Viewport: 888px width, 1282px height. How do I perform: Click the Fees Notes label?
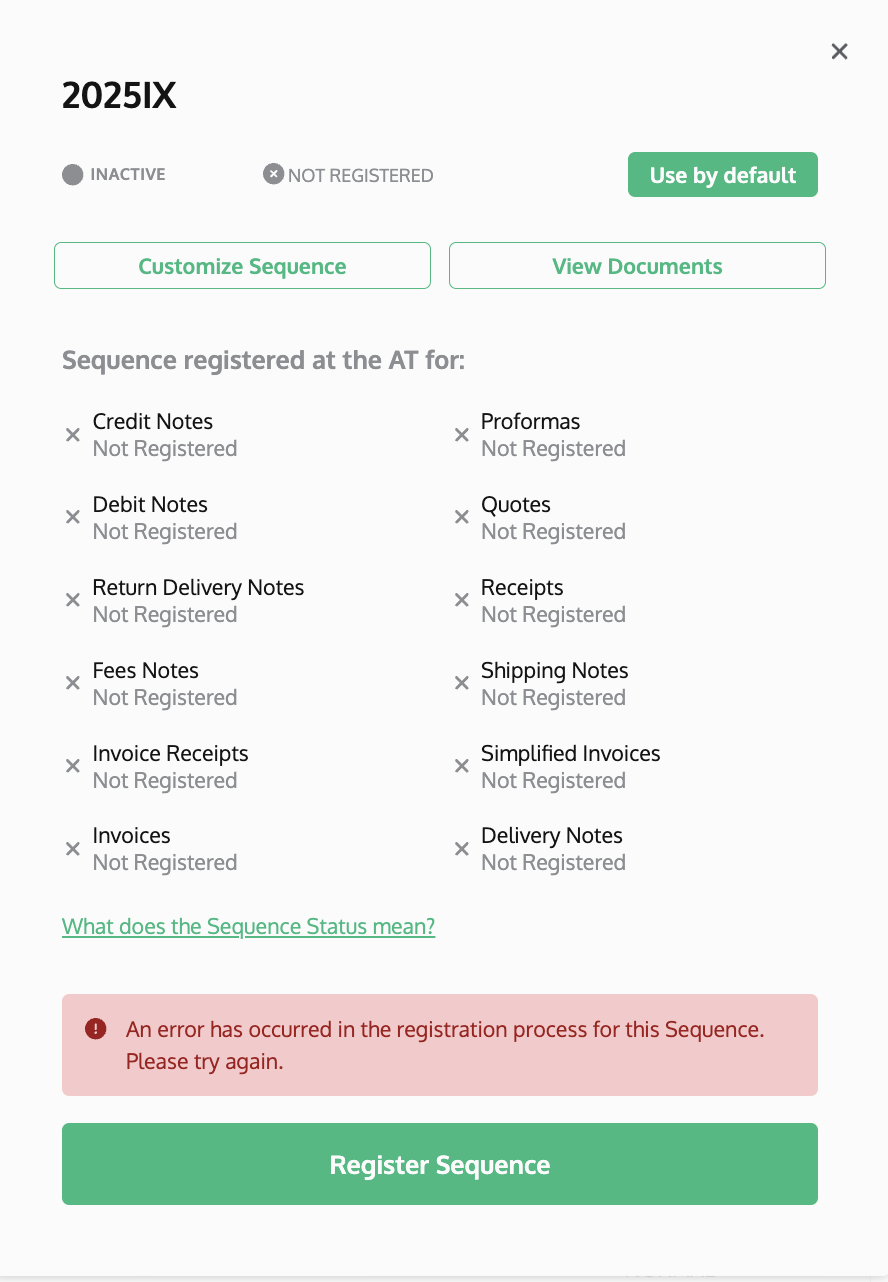click(146, 670)
